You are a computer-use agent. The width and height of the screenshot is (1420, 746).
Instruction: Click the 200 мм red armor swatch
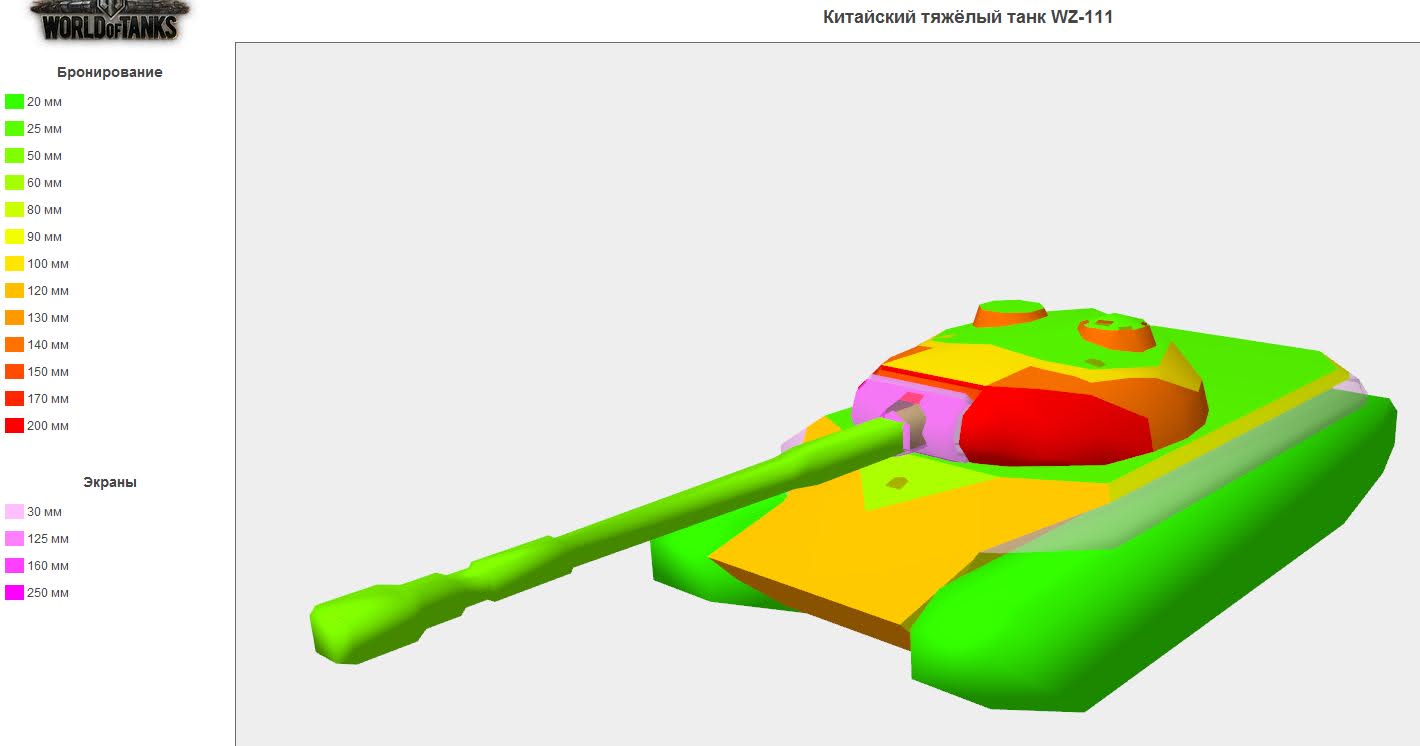[14, 426]
